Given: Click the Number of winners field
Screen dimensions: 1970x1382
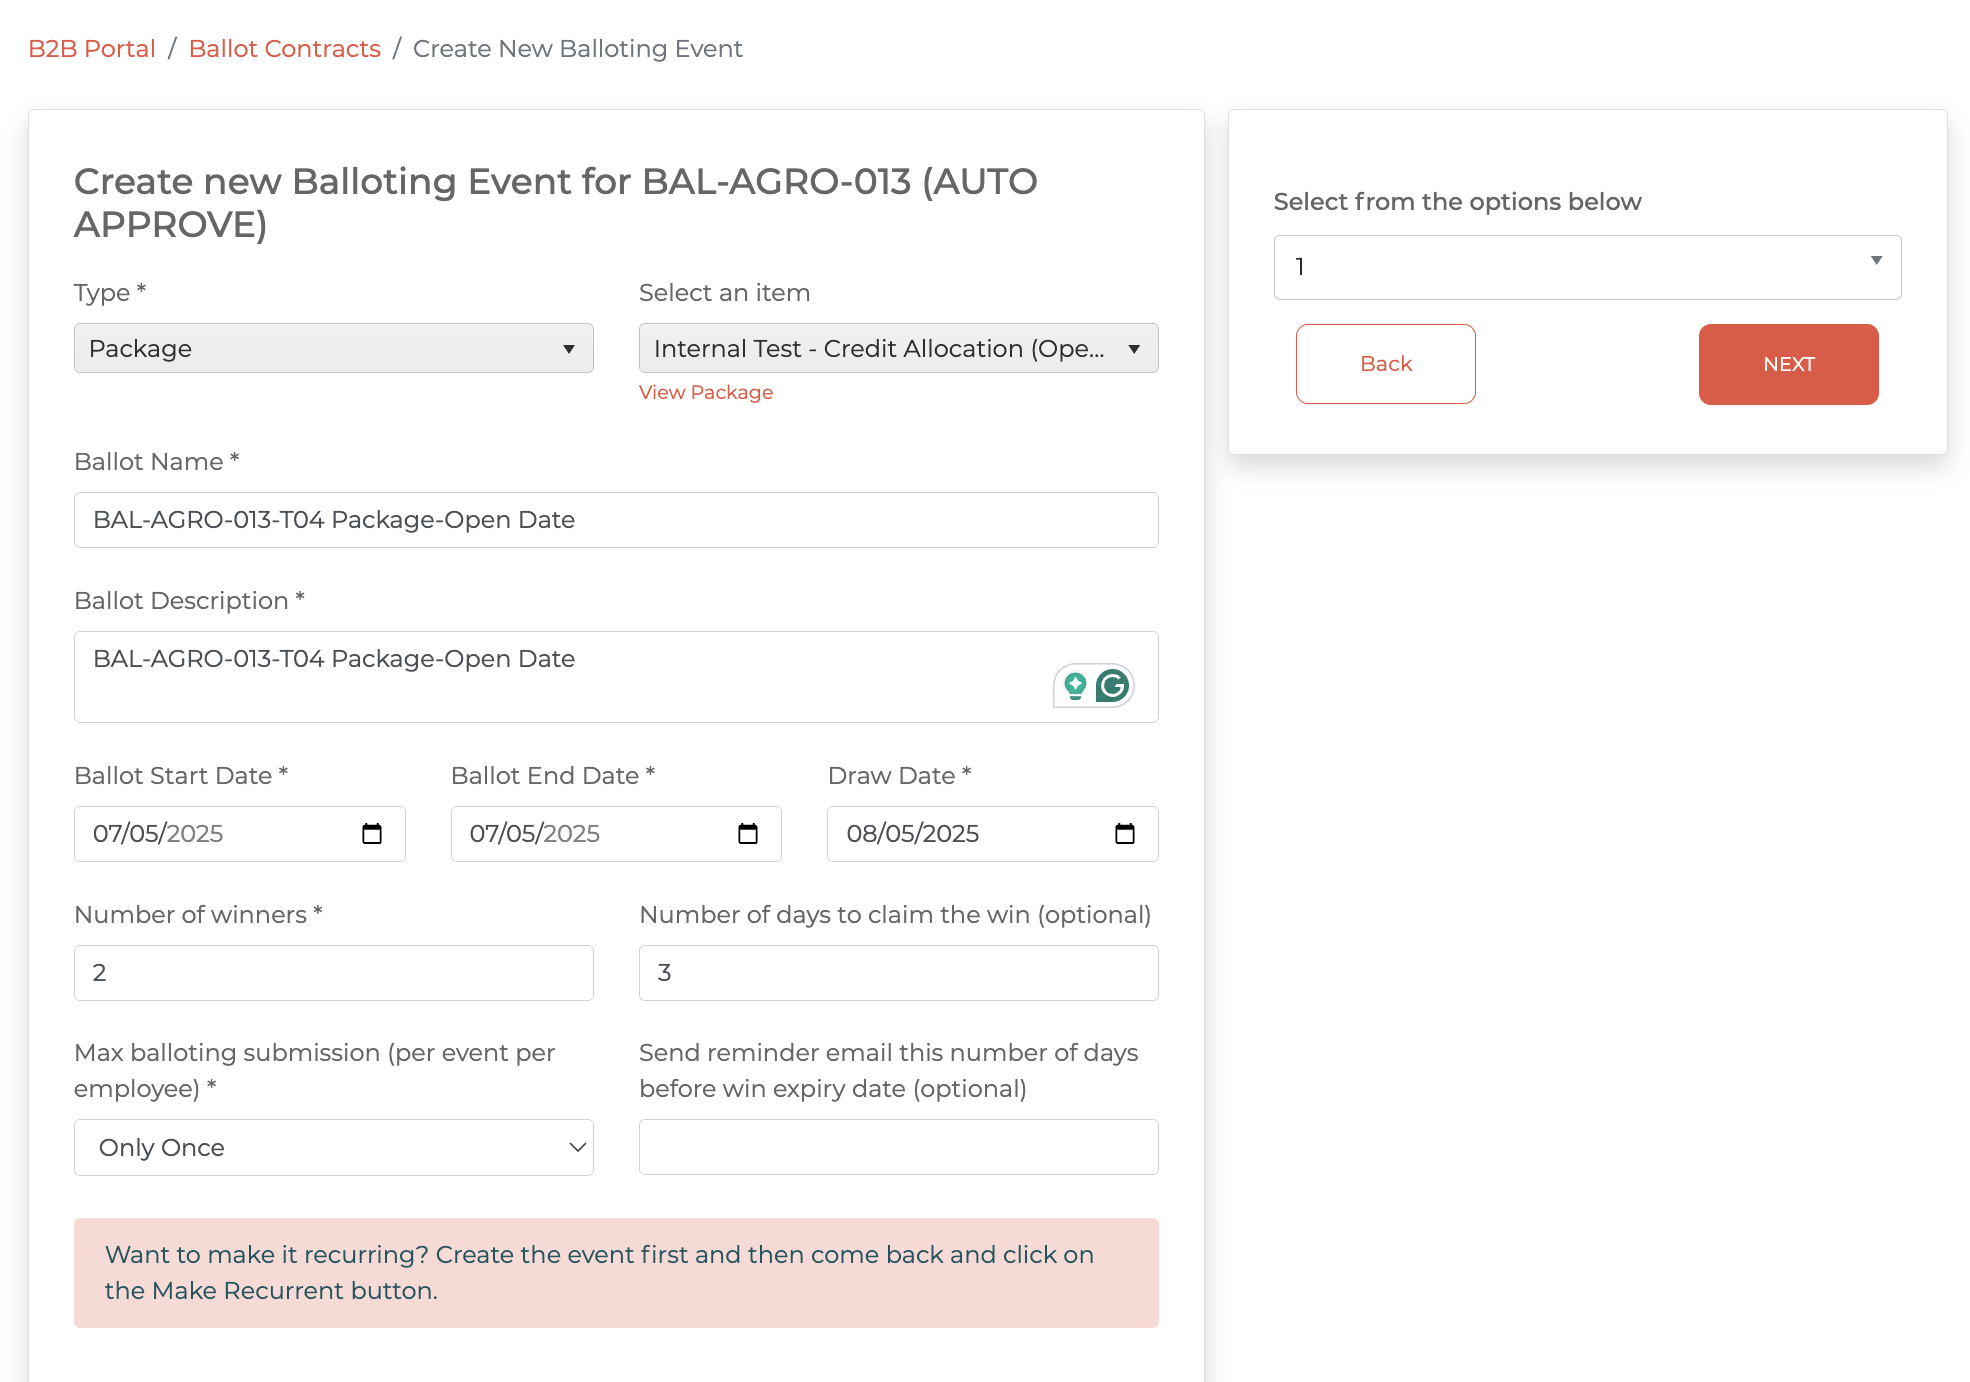Looking at the screenshot, I should [x=333, y=973].
